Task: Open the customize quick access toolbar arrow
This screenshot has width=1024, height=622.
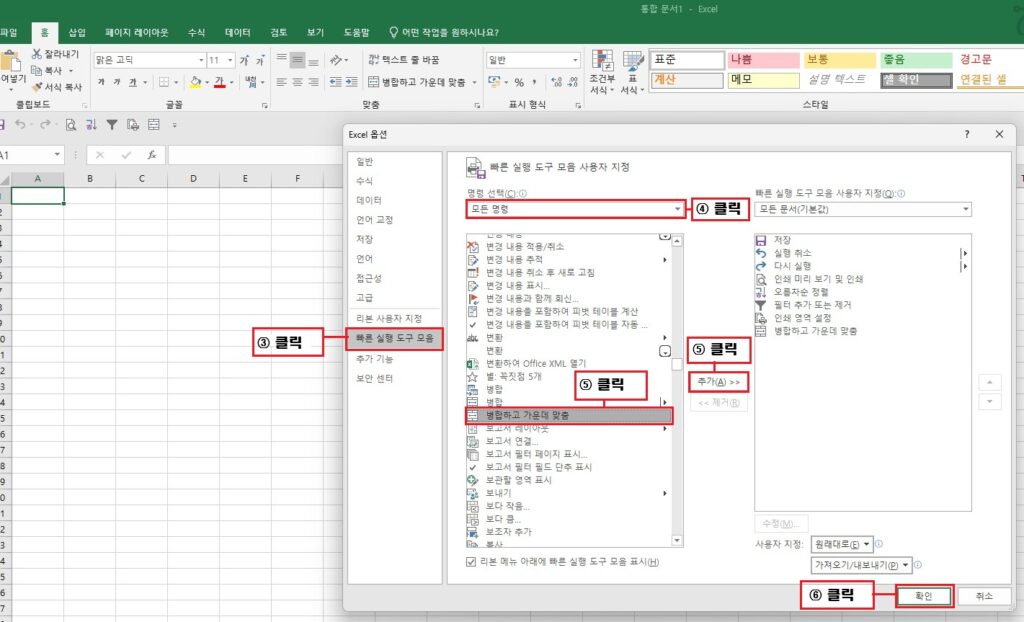Action: pyautogui.click(x=174, y=125)
